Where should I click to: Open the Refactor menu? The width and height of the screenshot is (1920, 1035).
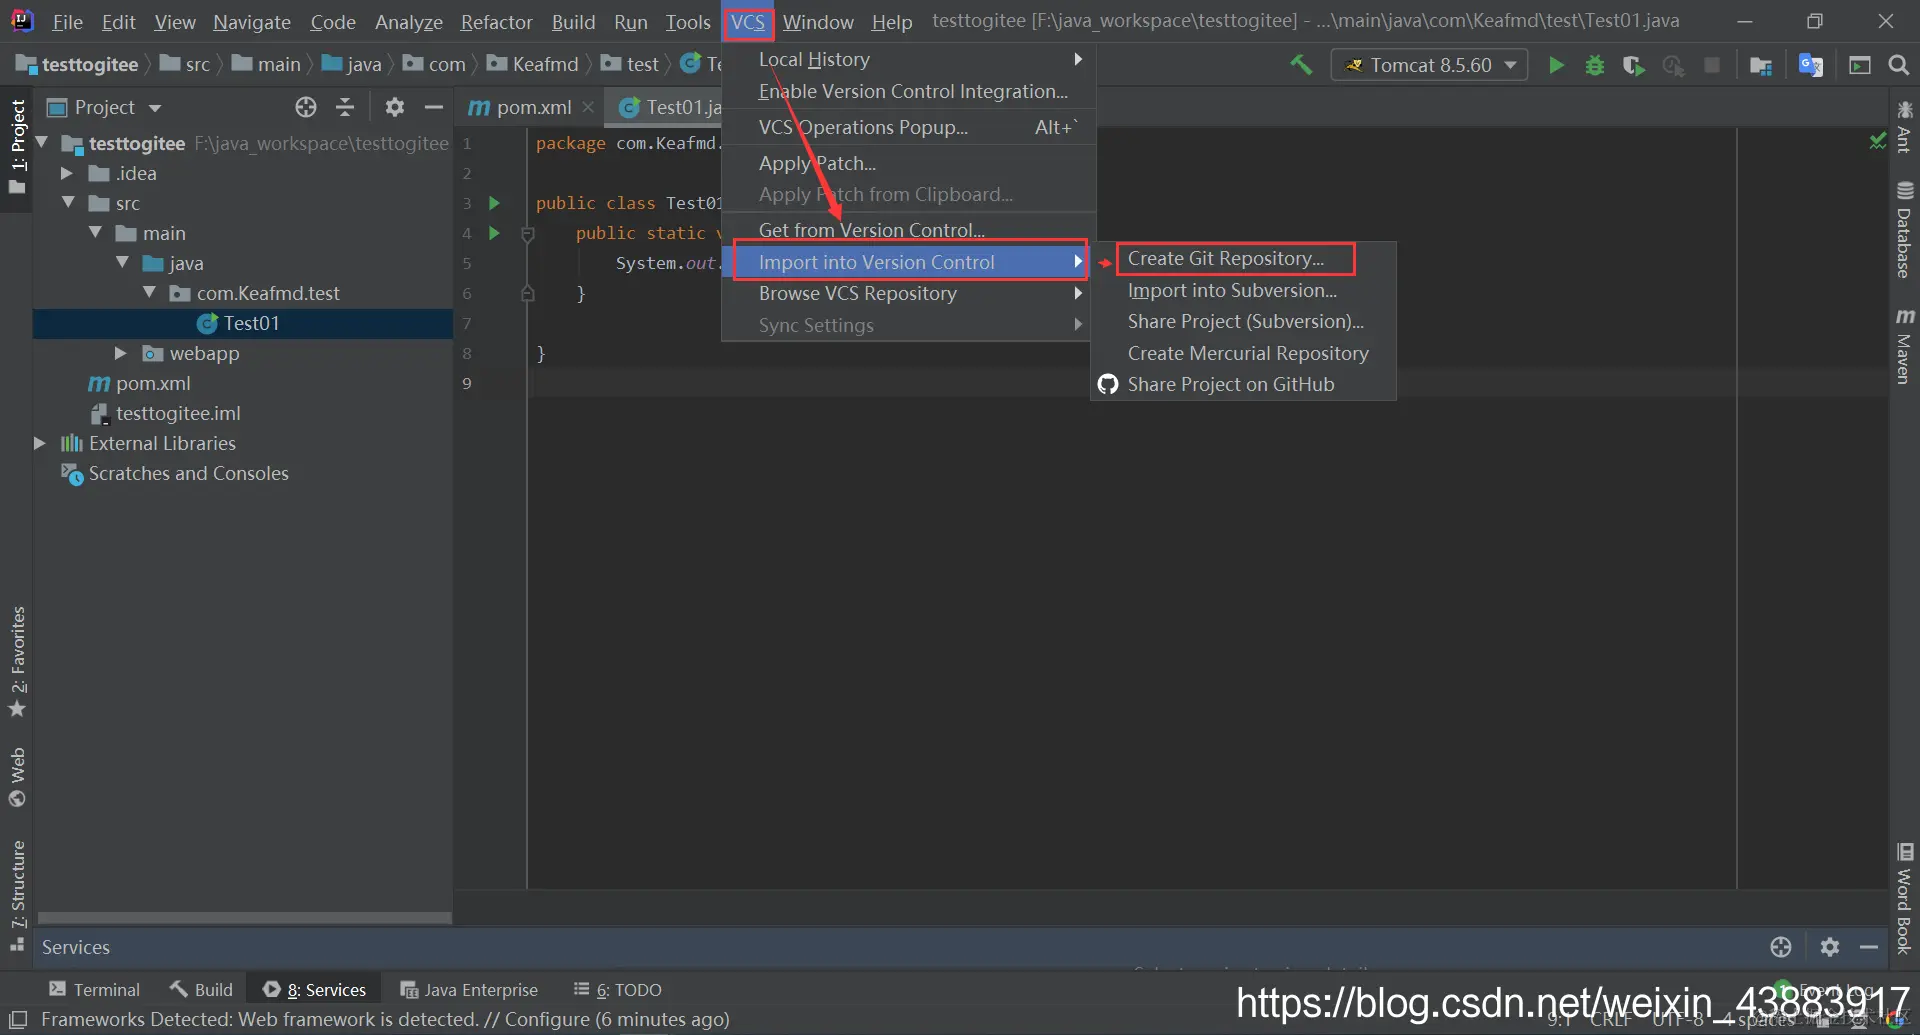(496, 22)
